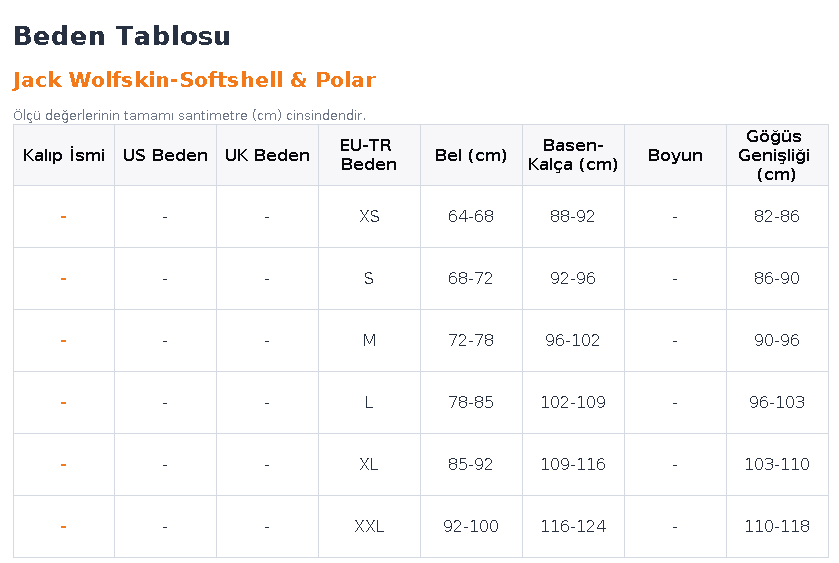Image resolution: width=839 pixels, height=563 pixels.
Task: Select the XXL size cell
Action: tap(369, 526)
